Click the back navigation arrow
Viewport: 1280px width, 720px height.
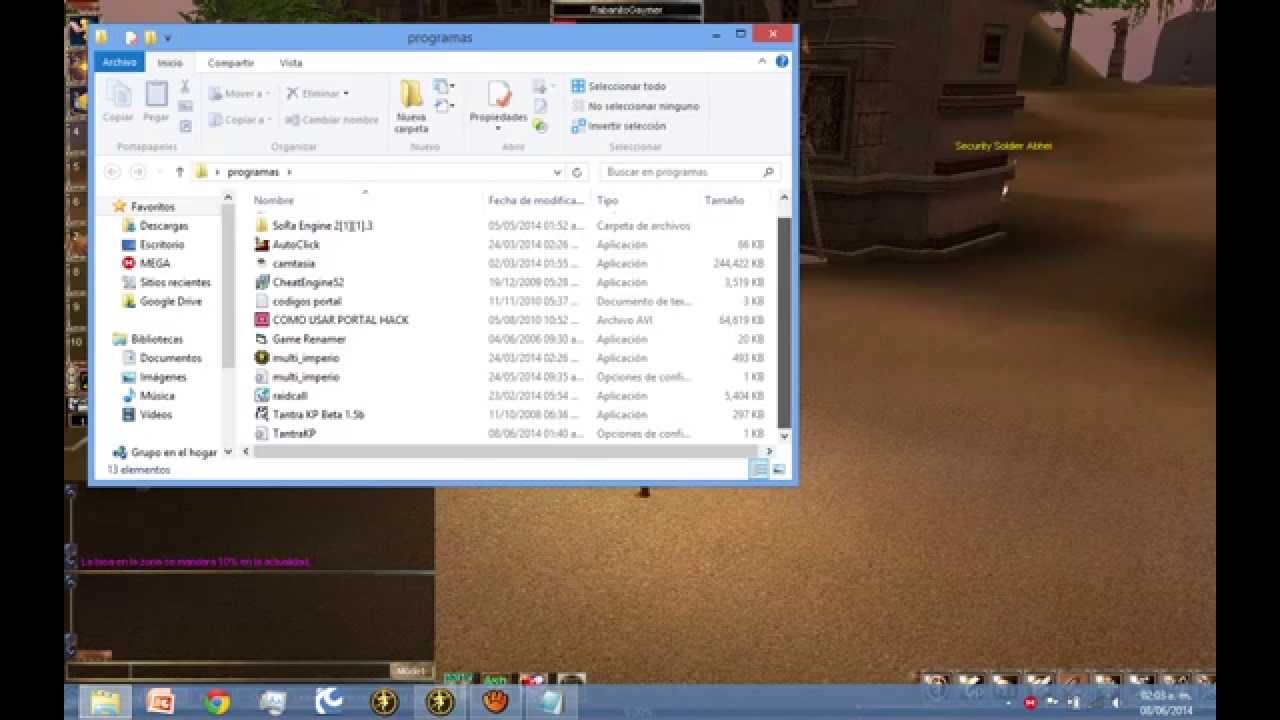point(112,172)
